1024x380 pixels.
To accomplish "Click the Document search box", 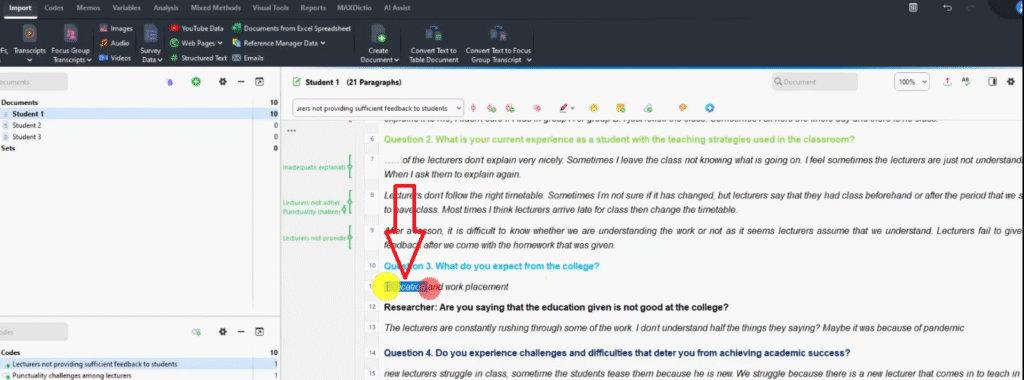I will coord(814,82).
